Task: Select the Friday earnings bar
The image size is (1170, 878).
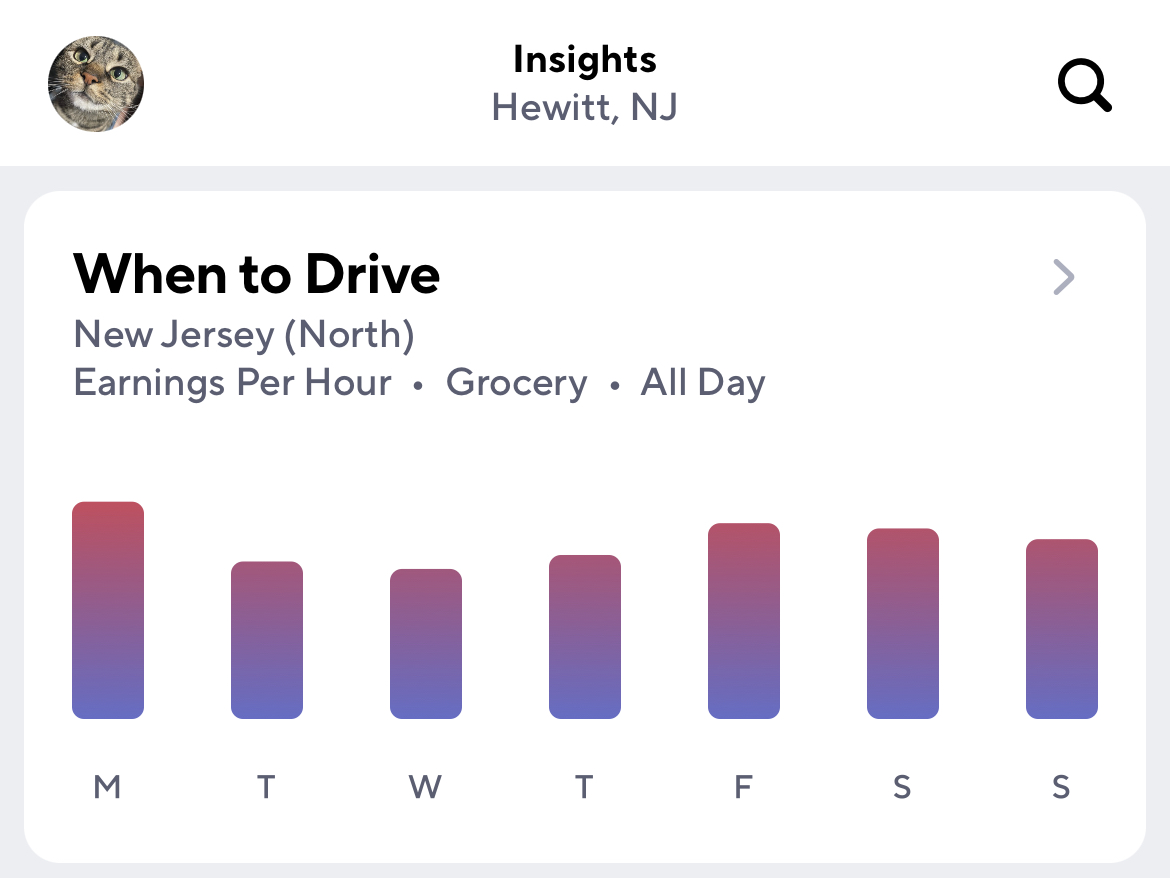Action: click(744, 621)
